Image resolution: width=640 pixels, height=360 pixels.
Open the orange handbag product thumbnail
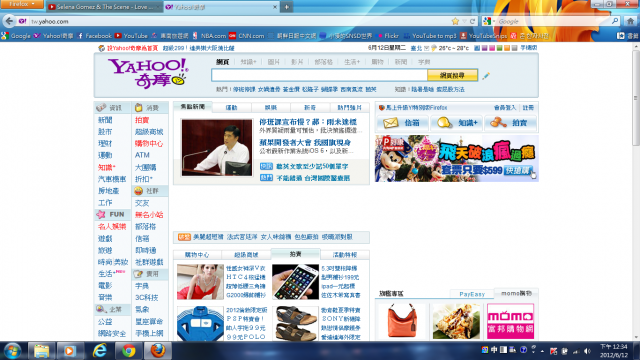[x=402, y=321]
